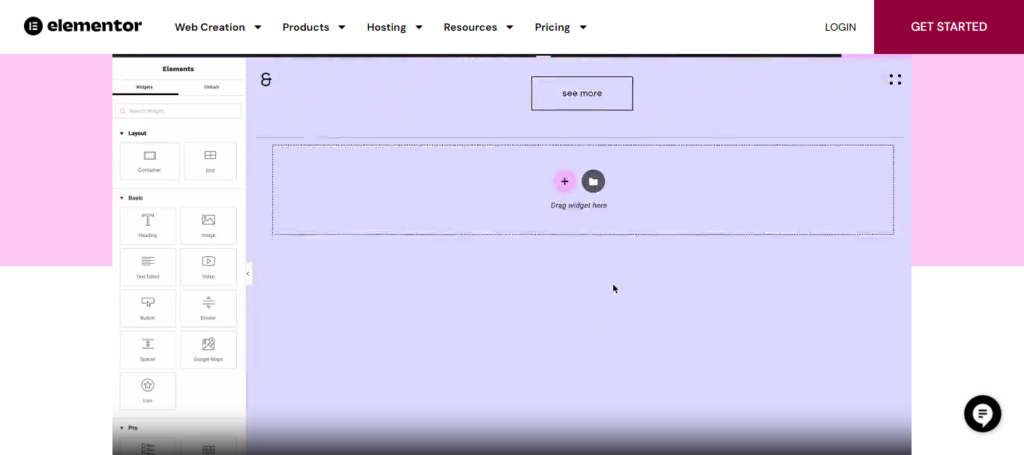Viewport: 1024px width, 455px height.
Task: Pick the Heading widget
Action: pyautogui.click(x=147, y=225)
